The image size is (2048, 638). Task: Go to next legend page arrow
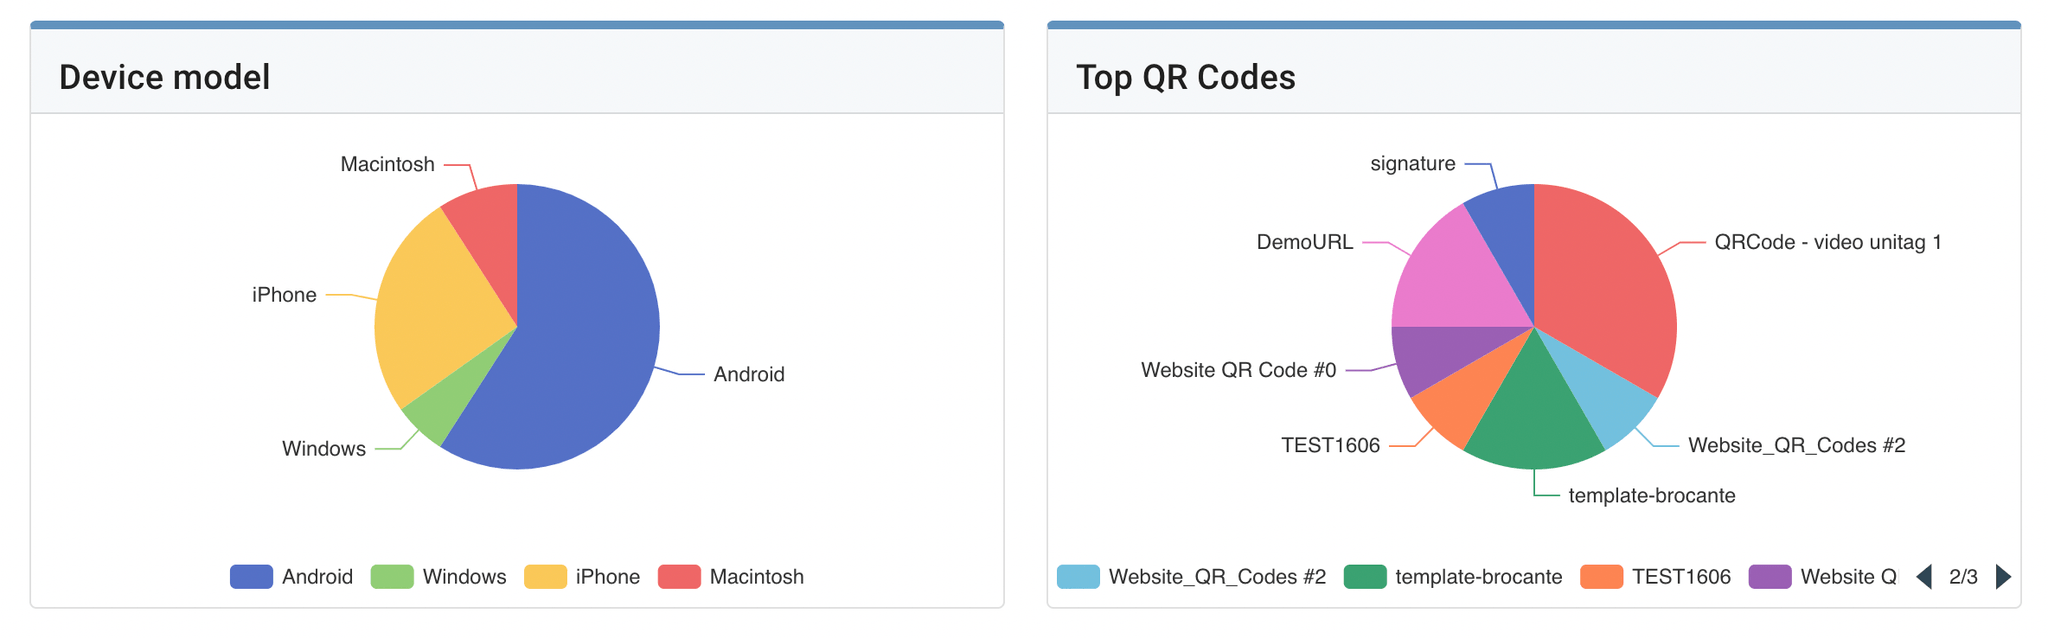[2003, 577]
